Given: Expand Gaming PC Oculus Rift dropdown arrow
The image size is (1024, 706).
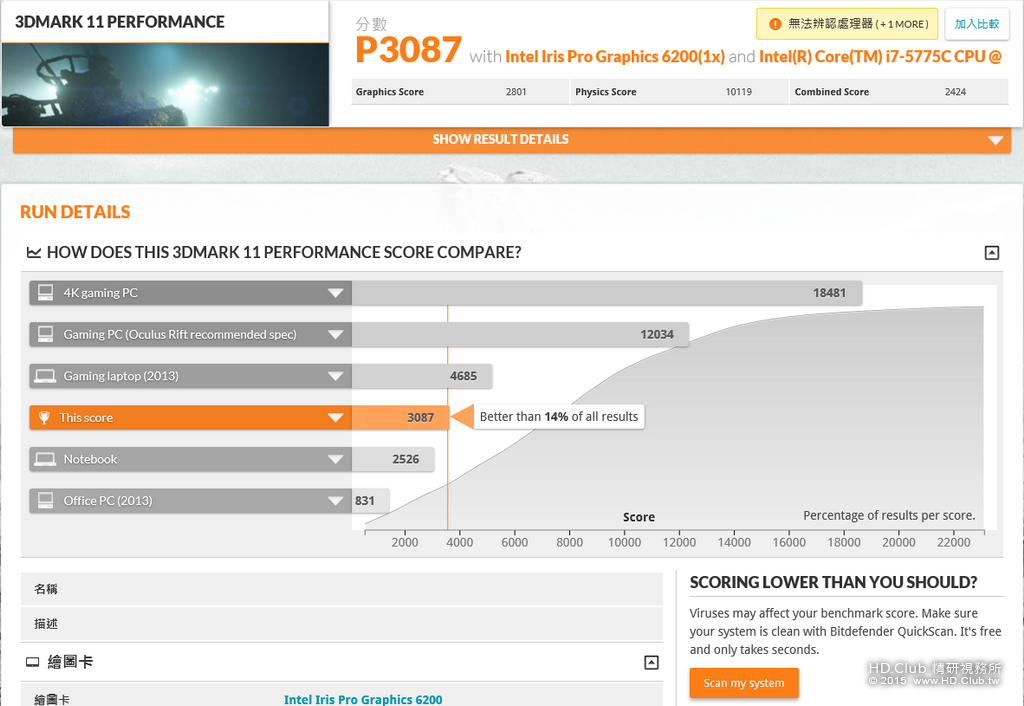Looking at the screenshot, I should [335, 335].
